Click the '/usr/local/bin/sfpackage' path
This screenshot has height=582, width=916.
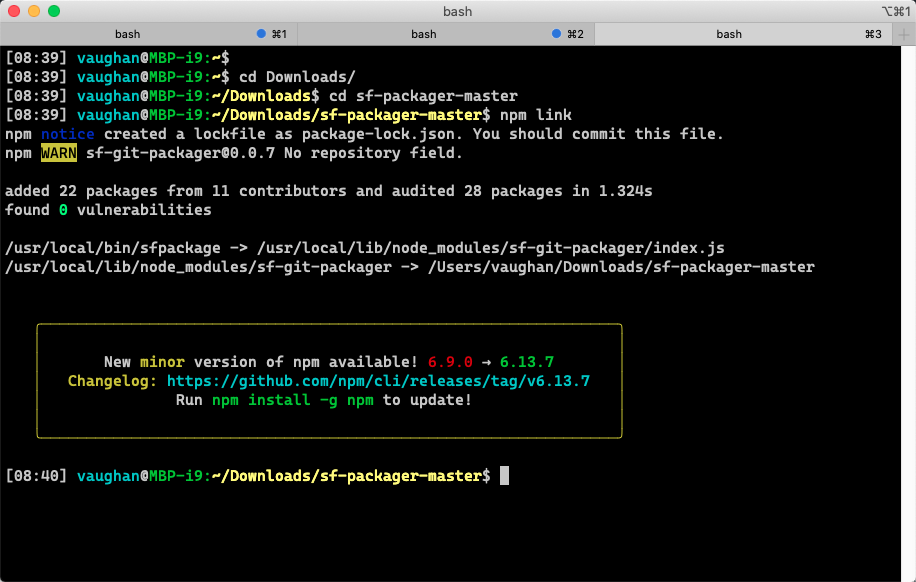(113, 248)
